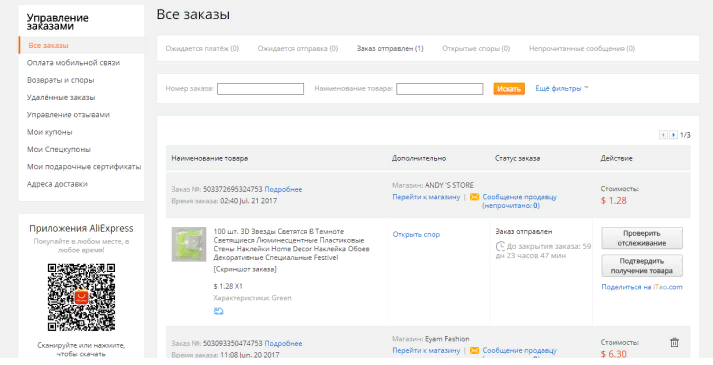This screenshot has width=713, height=365.
Task: Open "Управление отзывами" in the sidebar
Action: tap(68, 115)
